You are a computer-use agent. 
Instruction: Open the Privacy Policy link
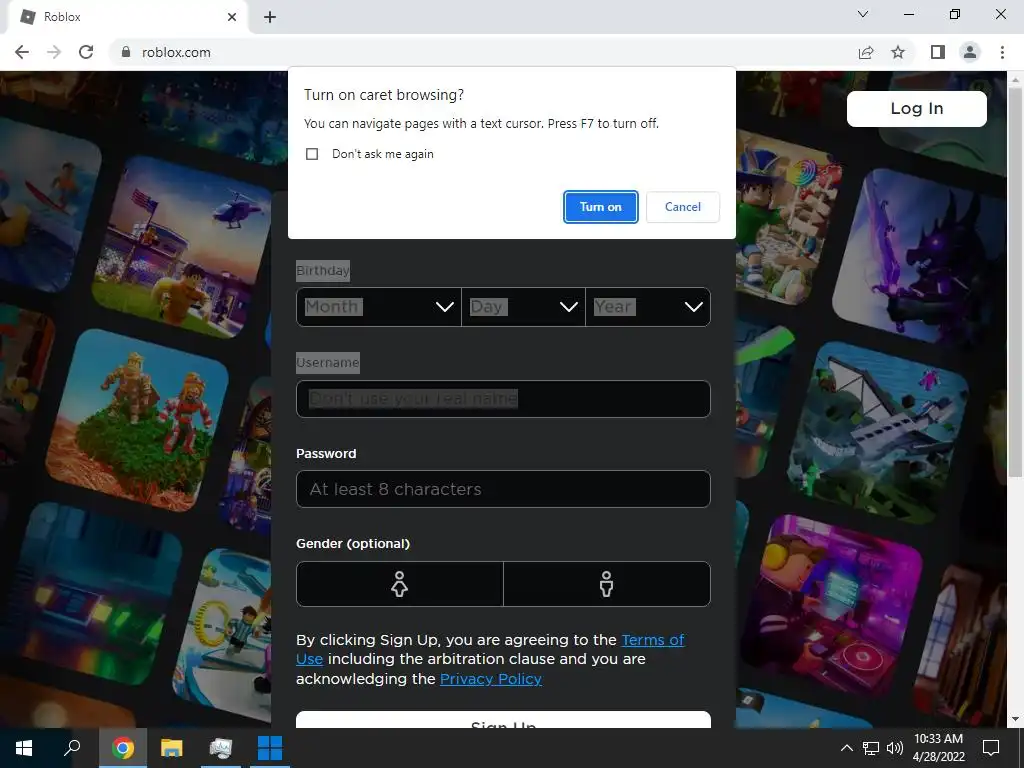click(x=490, y=679)
